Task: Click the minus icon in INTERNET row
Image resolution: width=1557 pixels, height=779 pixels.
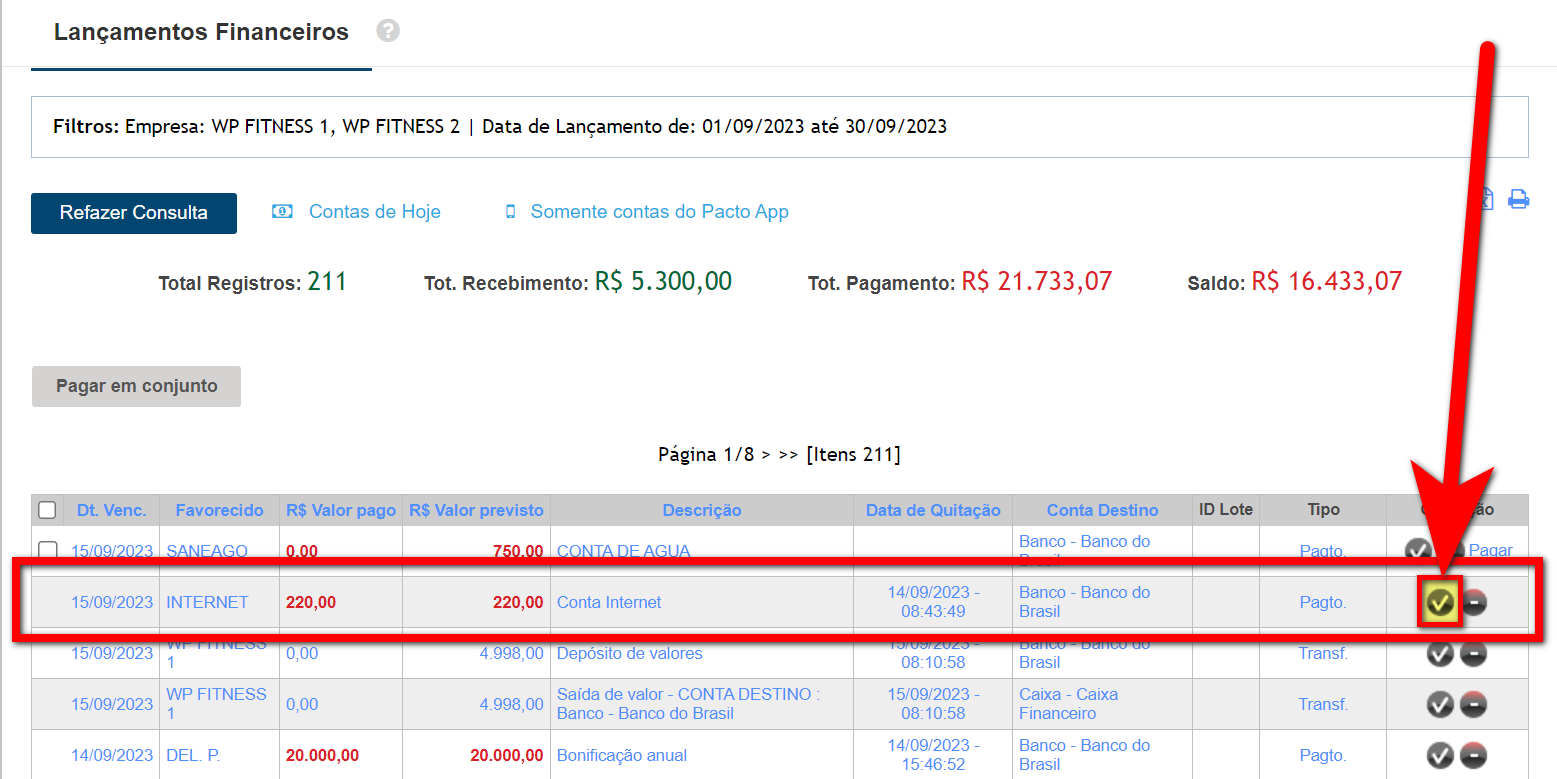Action: click(1474, 602)
